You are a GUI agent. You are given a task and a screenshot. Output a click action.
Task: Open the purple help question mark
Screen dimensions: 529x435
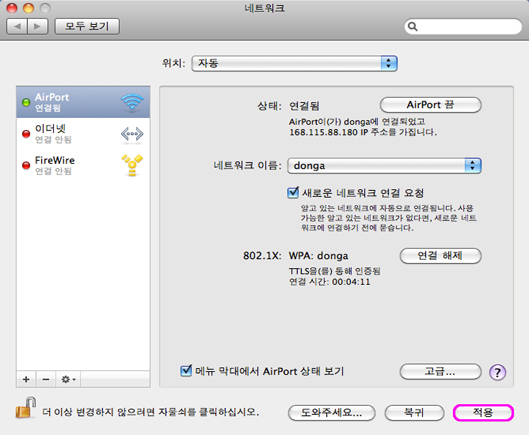(x=497, y=372)
